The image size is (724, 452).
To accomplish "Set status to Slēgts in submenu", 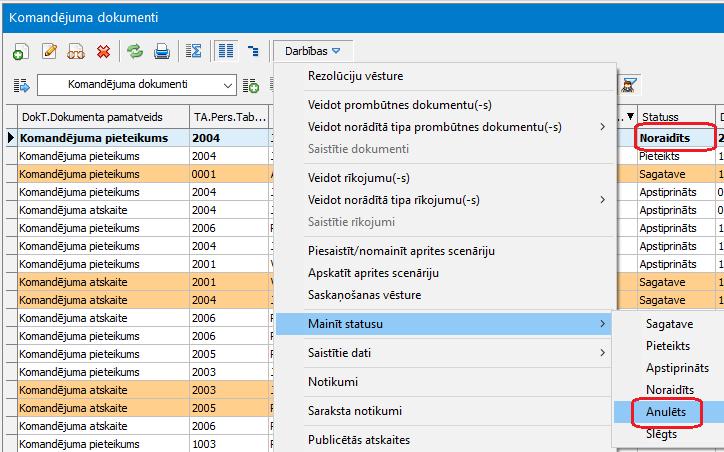I will (x=661, y=434).
